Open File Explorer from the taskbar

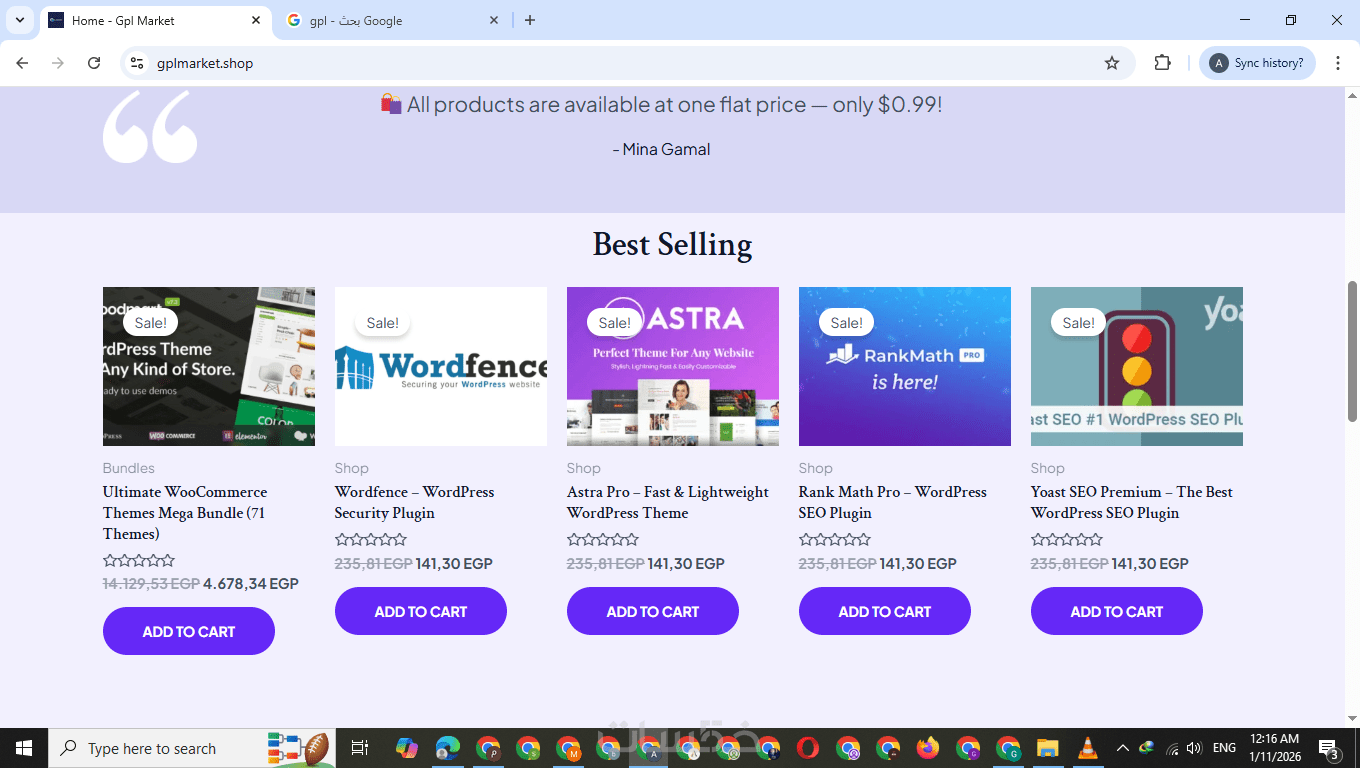click(x=1047, y=748)
